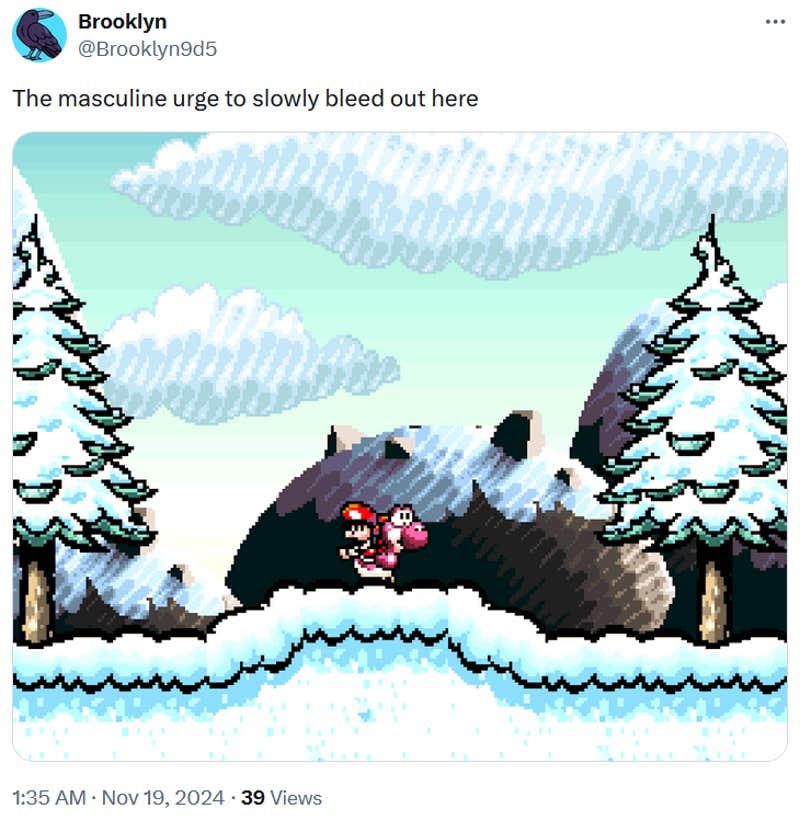
Task: Click the tweet text about masculine urge
Action: click(245, 98)
